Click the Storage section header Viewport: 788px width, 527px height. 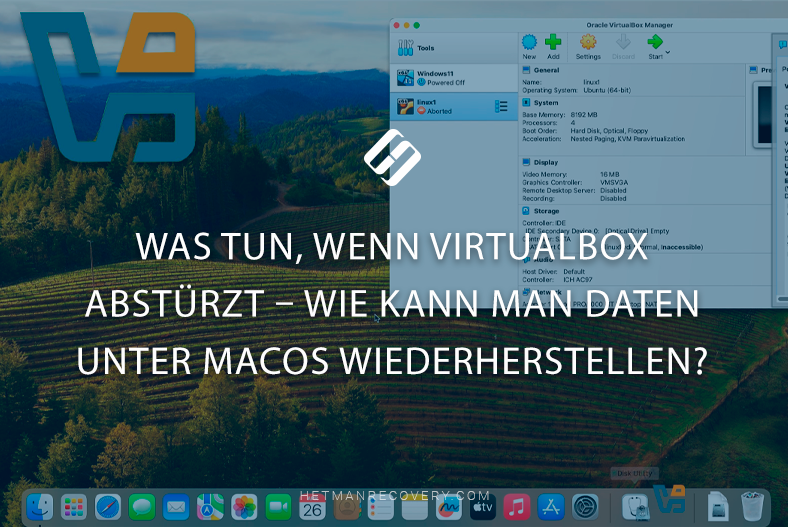546,211
